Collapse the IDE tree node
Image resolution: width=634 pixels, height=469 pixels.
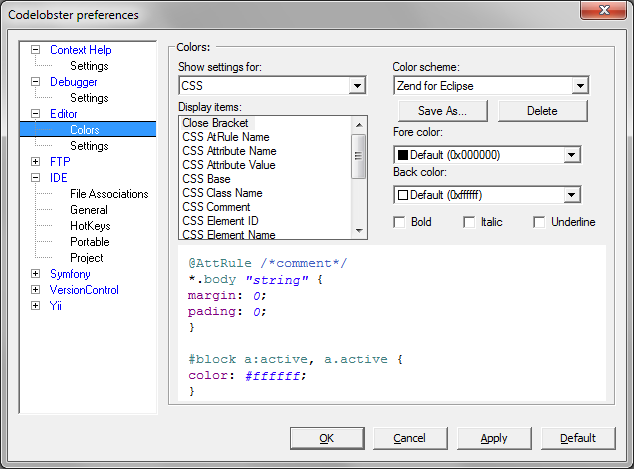36,177
